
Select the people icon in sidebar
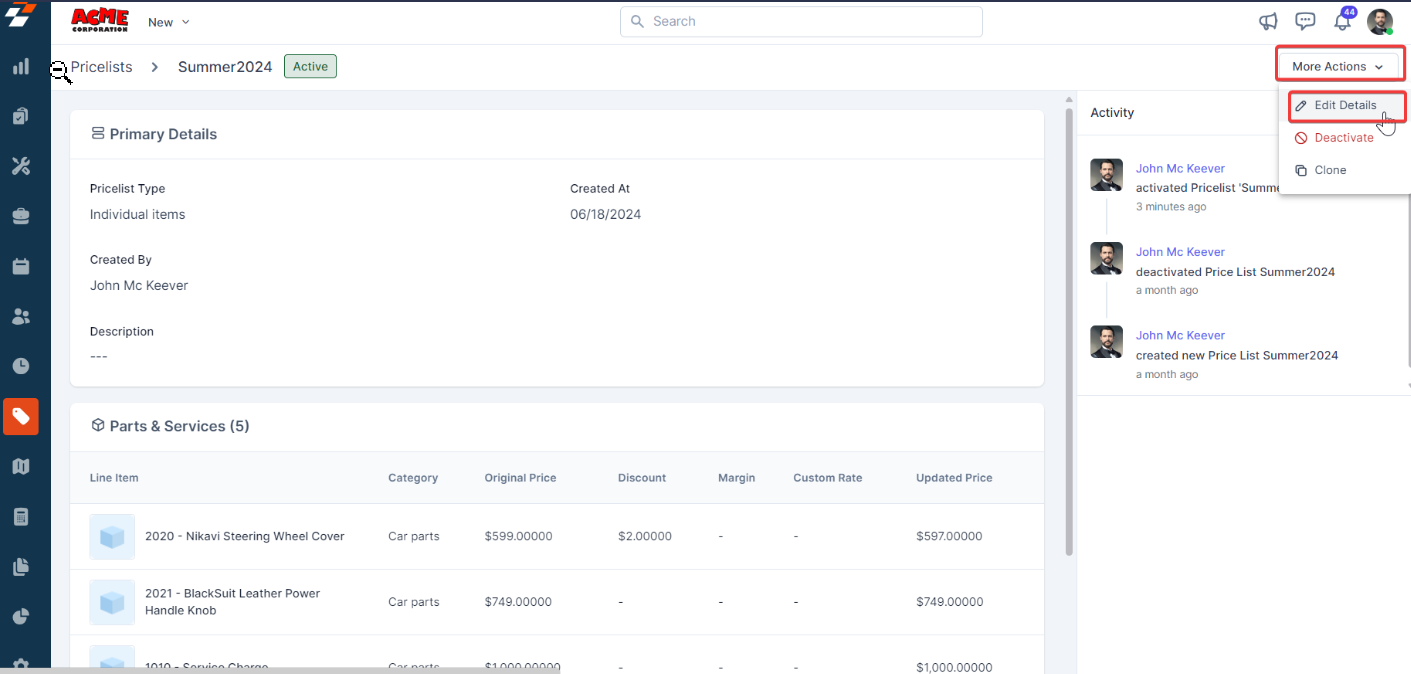(x=20, y=316)
